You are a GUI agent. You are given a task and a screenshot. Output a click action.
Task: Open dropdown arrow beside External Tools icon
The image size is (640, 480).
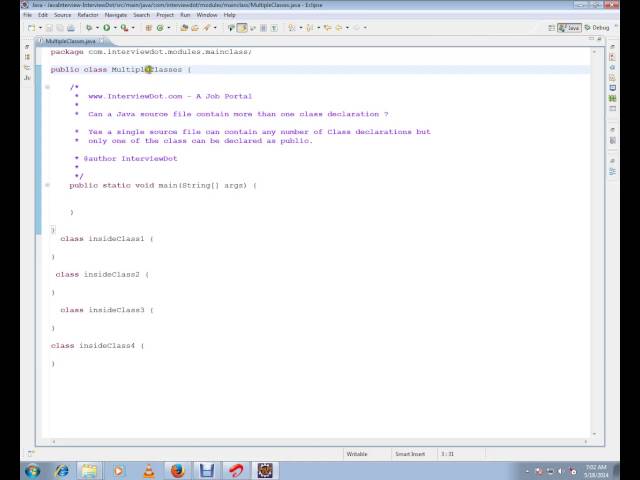(133, 28)
